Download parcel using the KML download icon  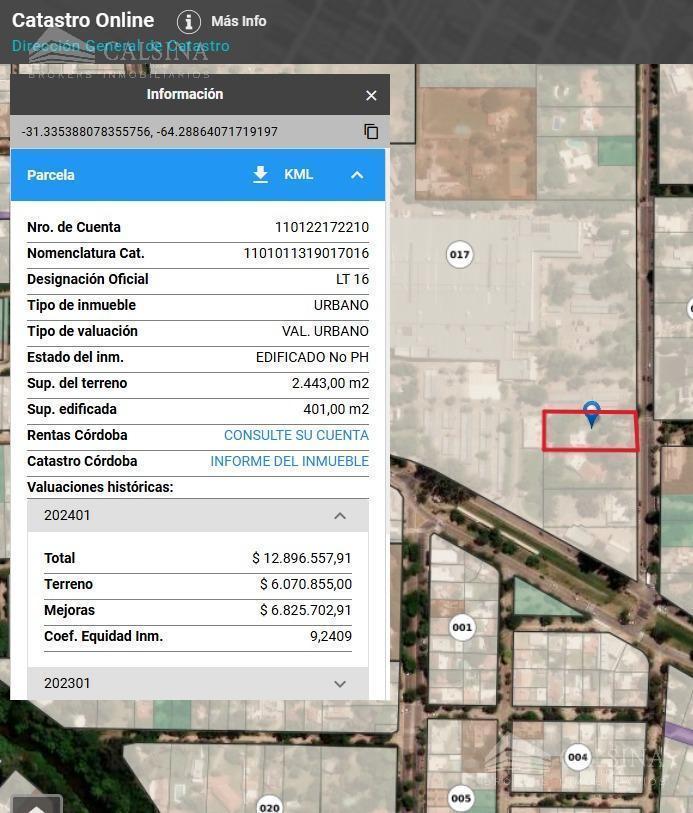click(260, 175)
